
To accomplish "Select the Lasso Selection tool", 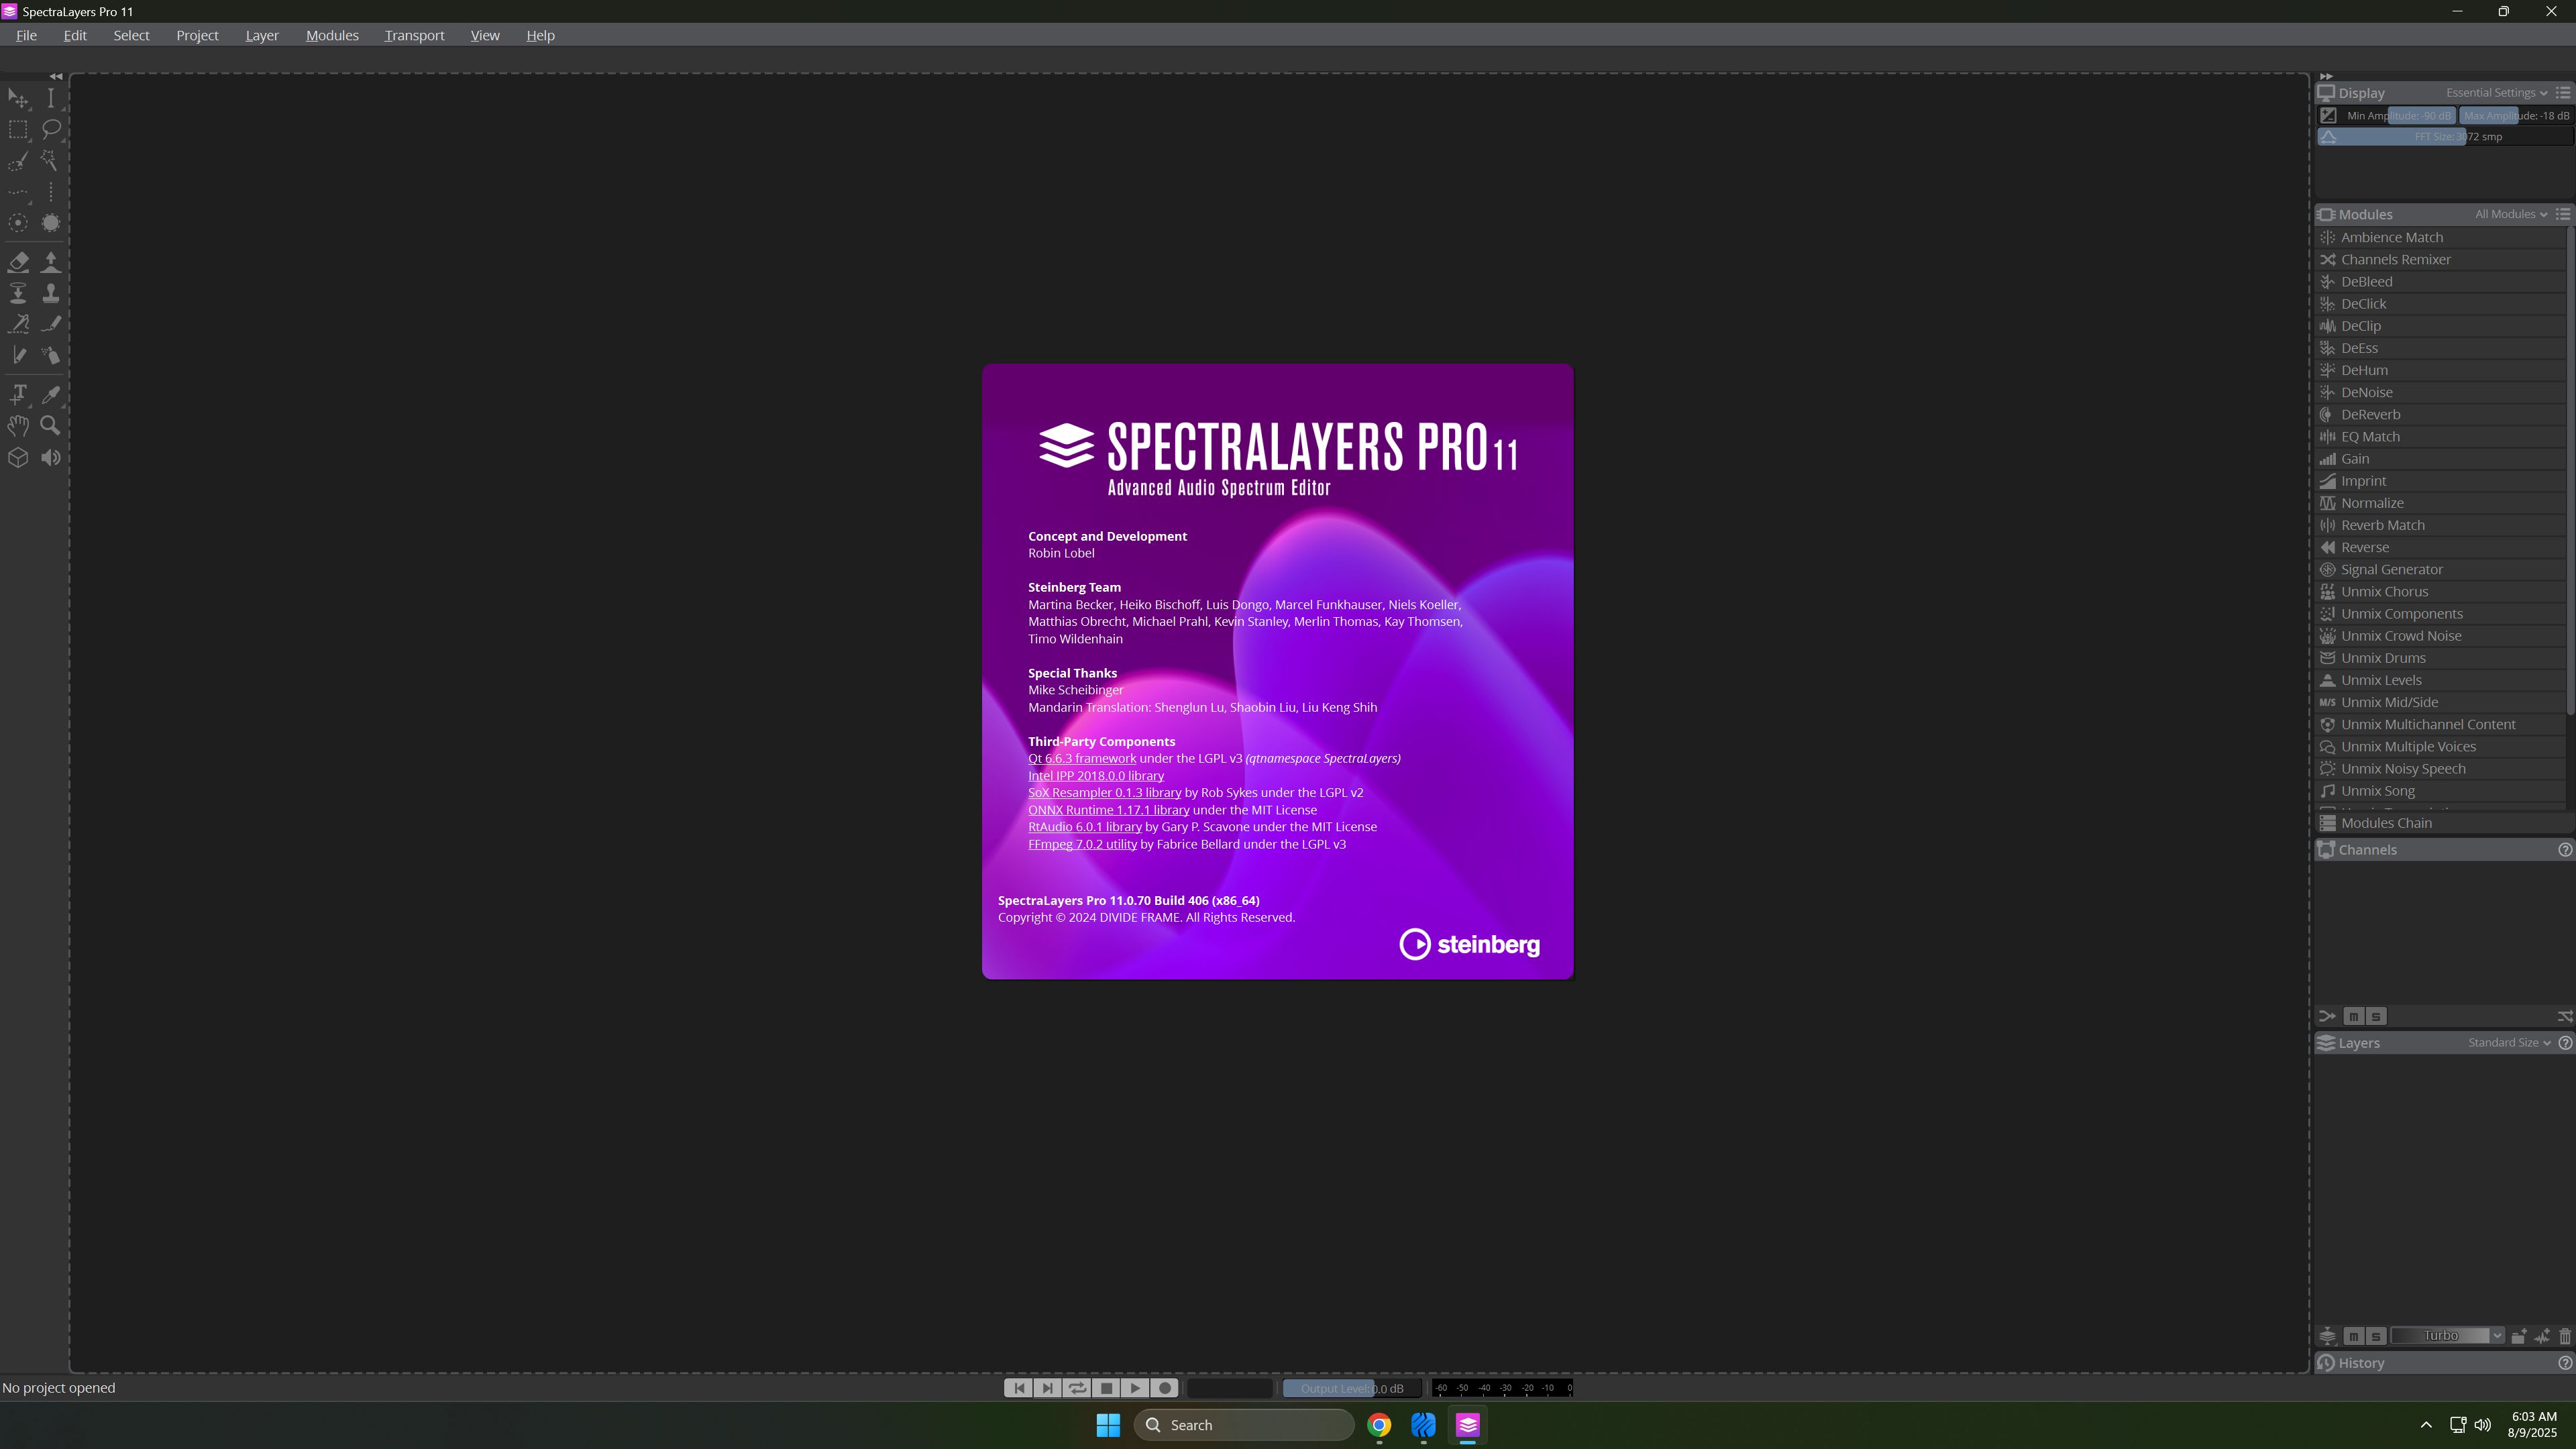I will tap(51, 129).
